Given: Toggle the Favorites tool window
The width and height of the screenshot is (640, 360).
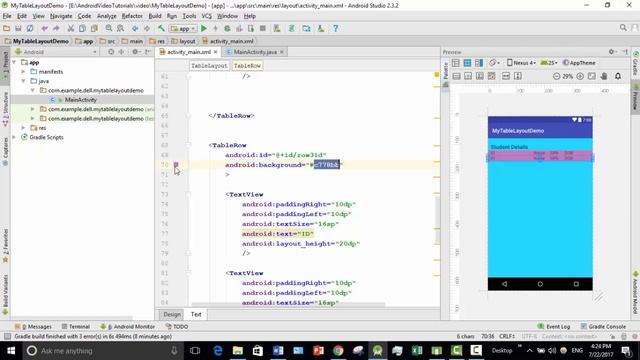Looking at the screenshot, I should (5, 245).
